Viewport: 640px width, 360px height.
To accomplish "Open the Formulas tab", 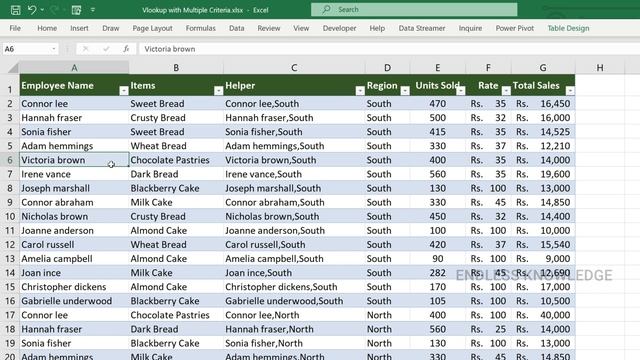I will pos(200,28).
